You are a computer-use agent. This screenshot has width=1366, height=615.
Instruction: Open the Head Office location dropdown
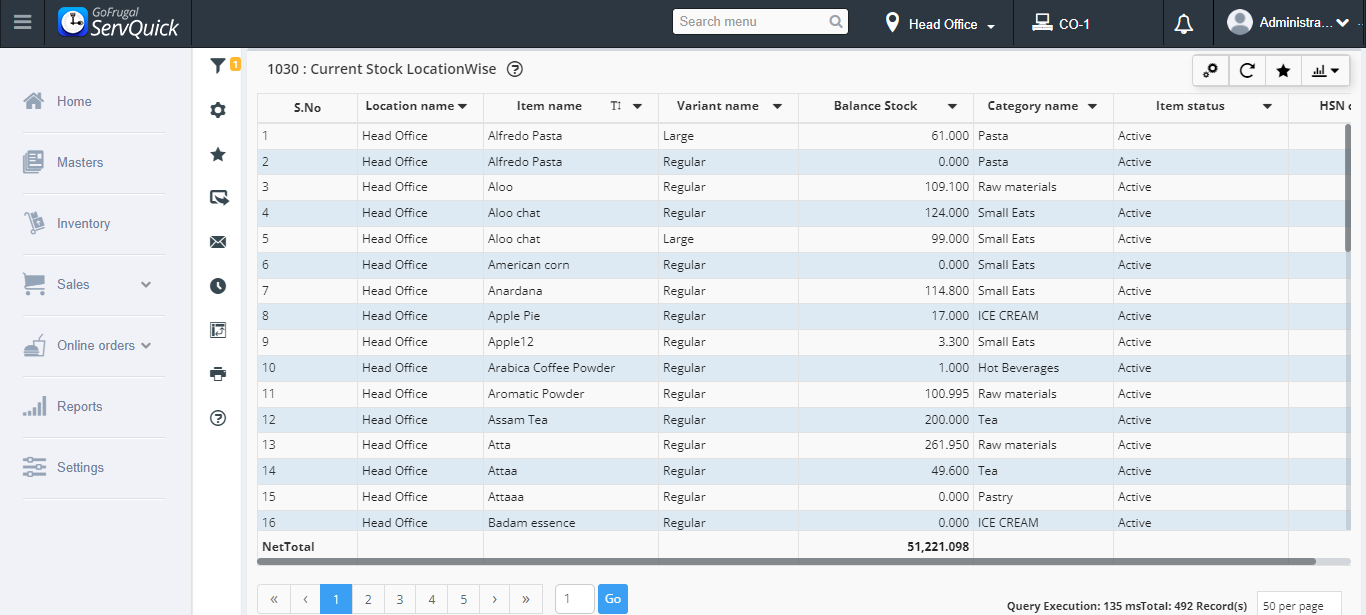941,24
